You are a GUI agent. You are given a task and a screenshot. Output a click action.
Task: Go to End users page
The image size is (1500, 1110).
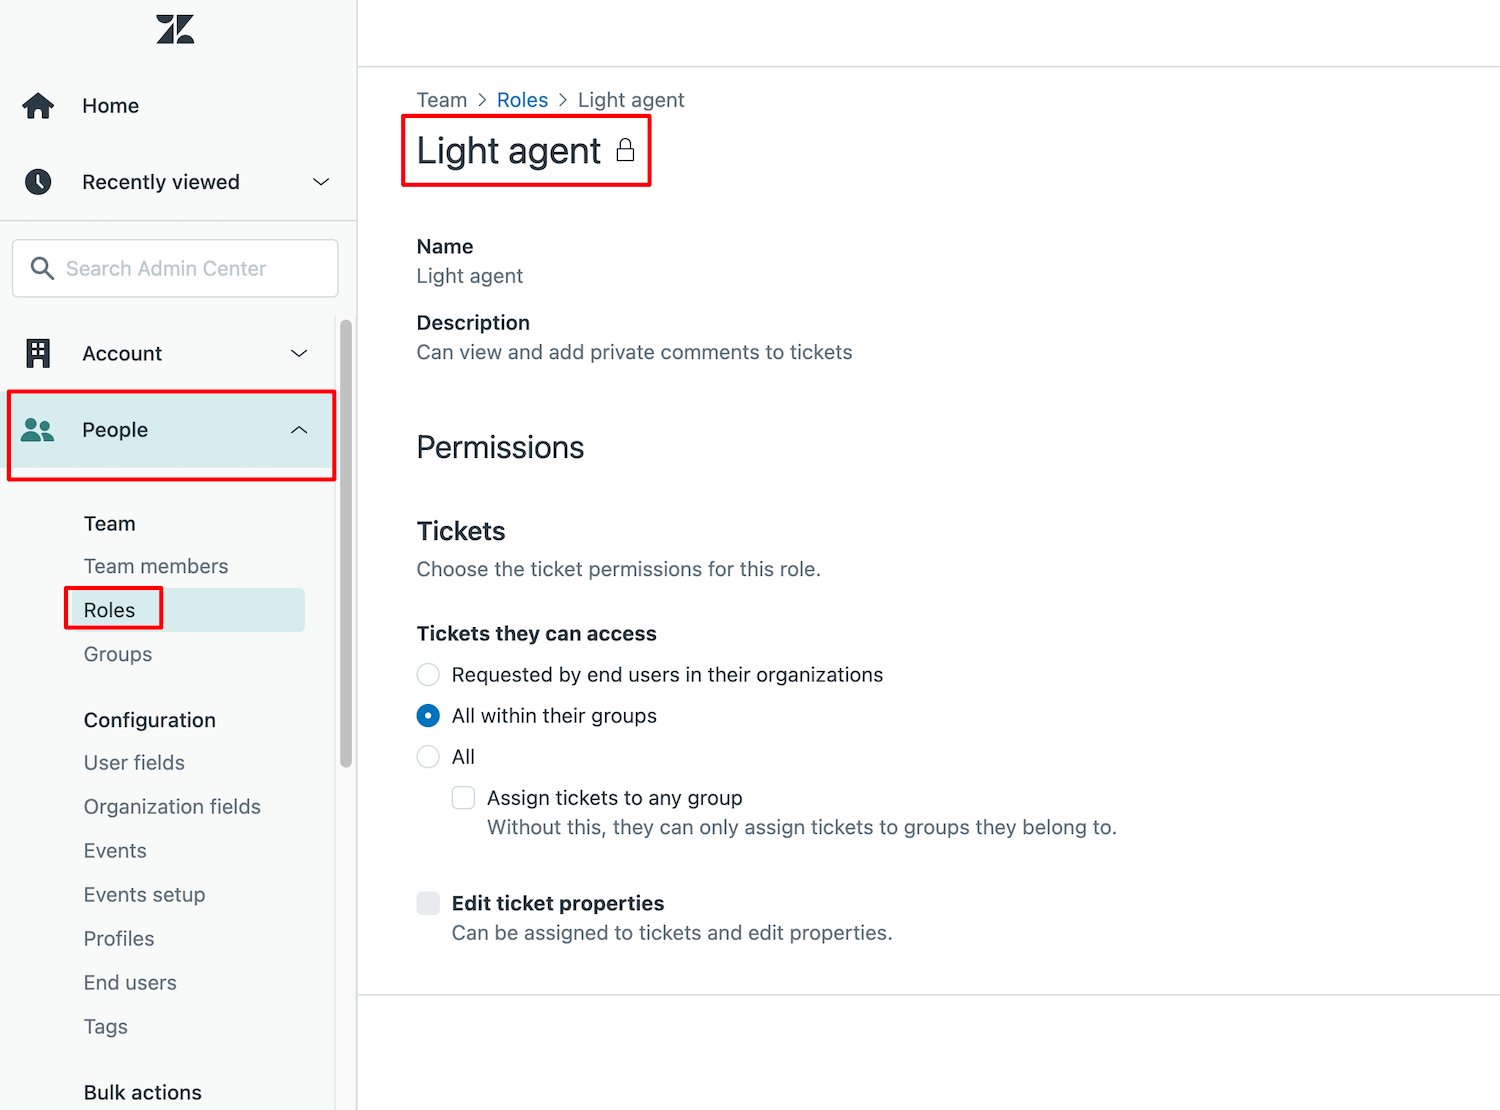[x=130, y=983]
